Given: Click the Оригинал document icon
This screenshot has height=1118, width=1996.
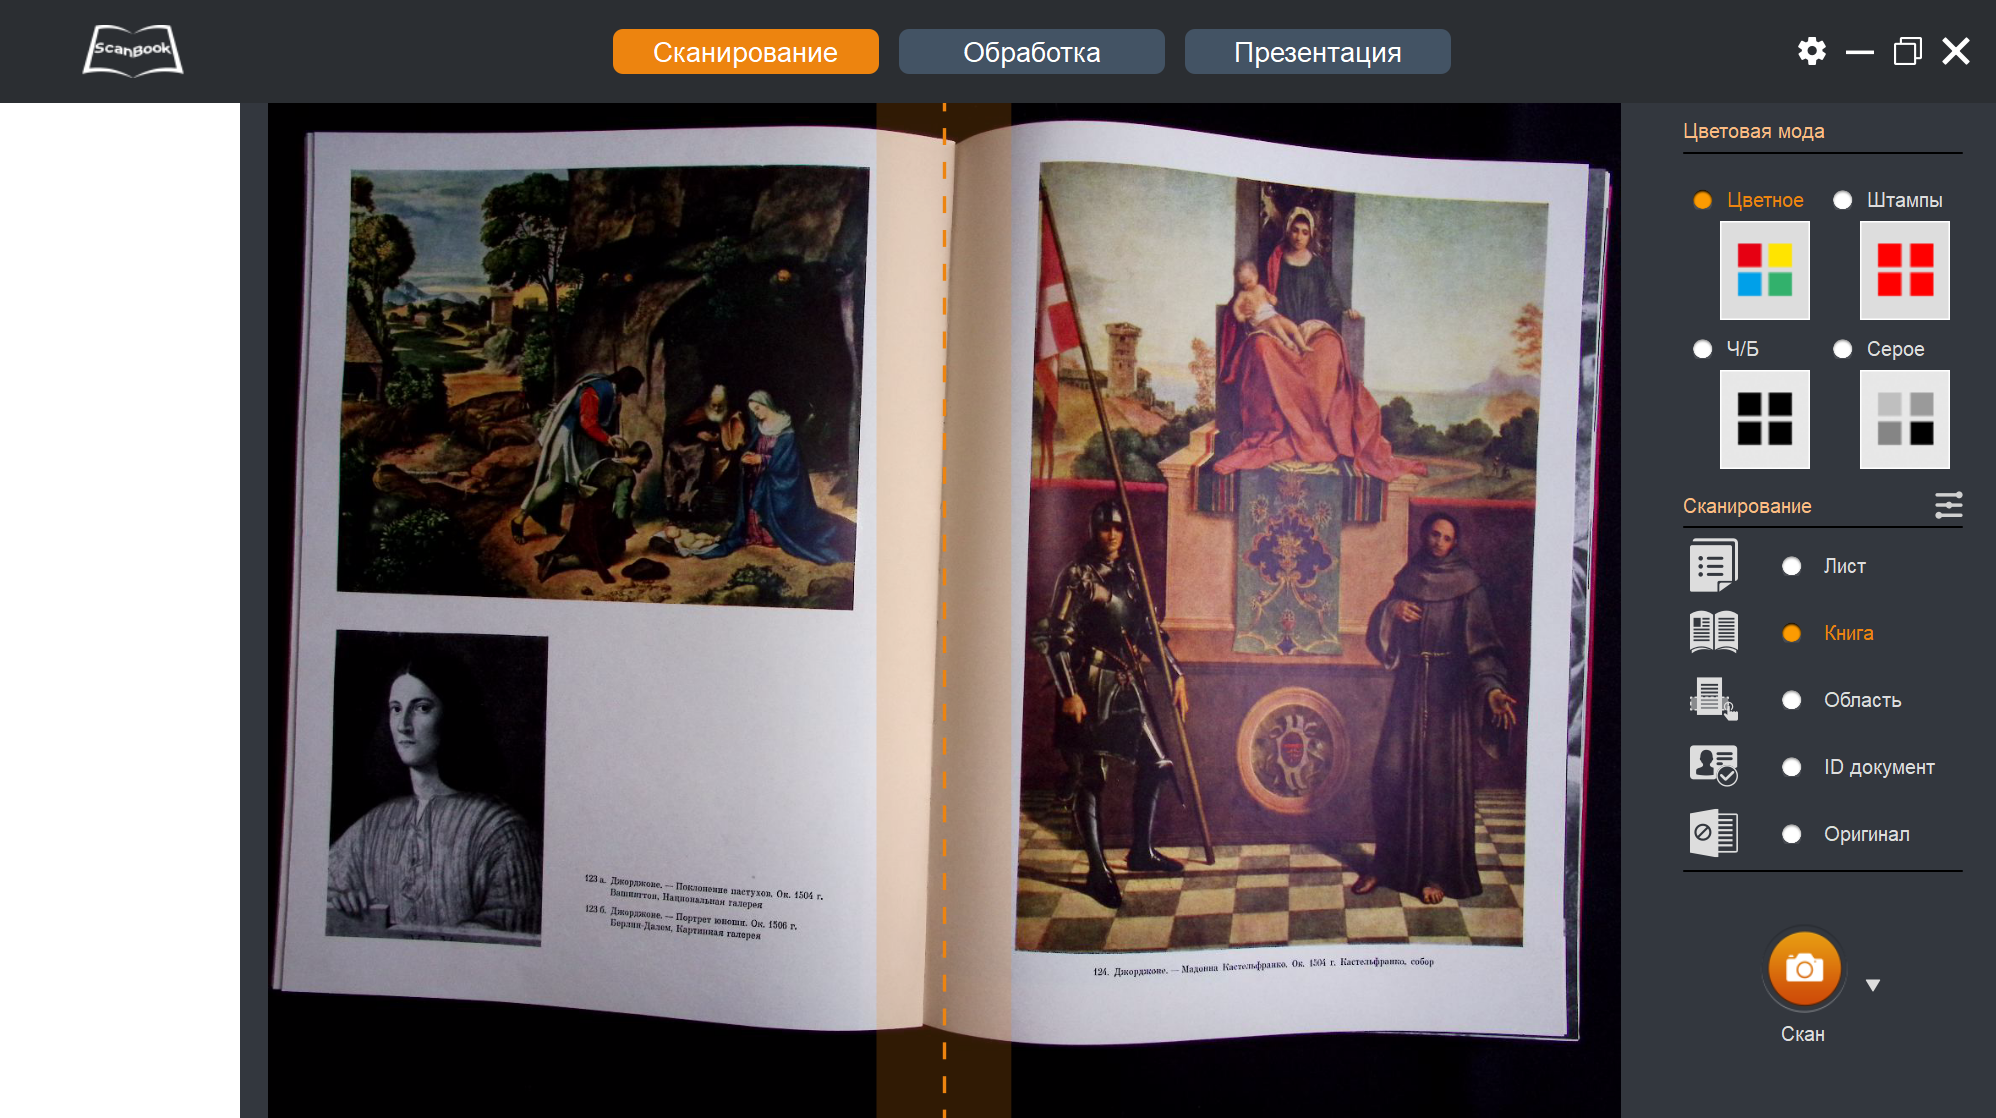Looking at the screenshot, I should click(1713, 833).
